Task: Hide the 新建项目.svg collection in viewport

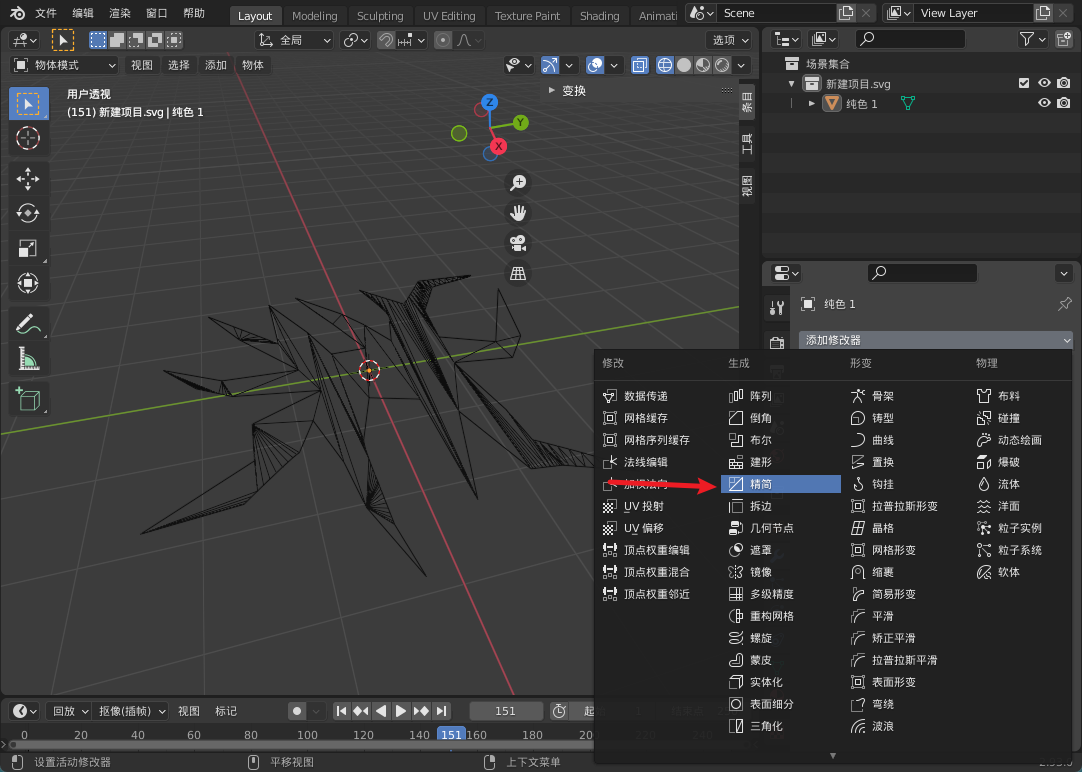Action: click(1044, 83)
